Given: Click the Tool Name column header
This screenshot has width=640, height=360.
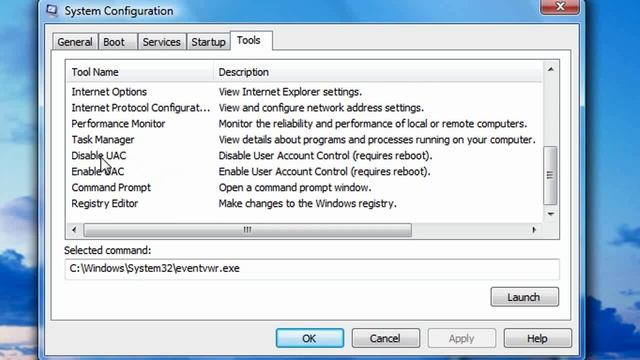Looking at the screenshot, I should pyautogui.click(x=140, y=72).
